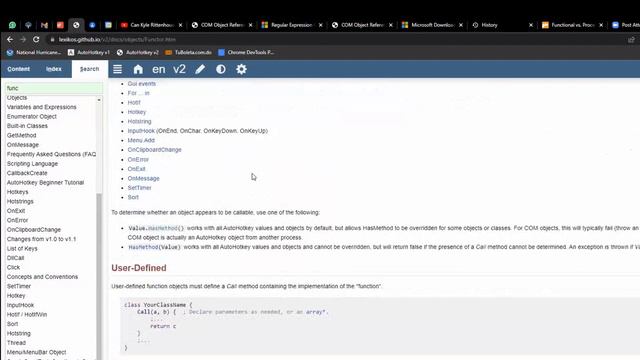Open 'Concepts and Conventions' search result

click(42, 277)
